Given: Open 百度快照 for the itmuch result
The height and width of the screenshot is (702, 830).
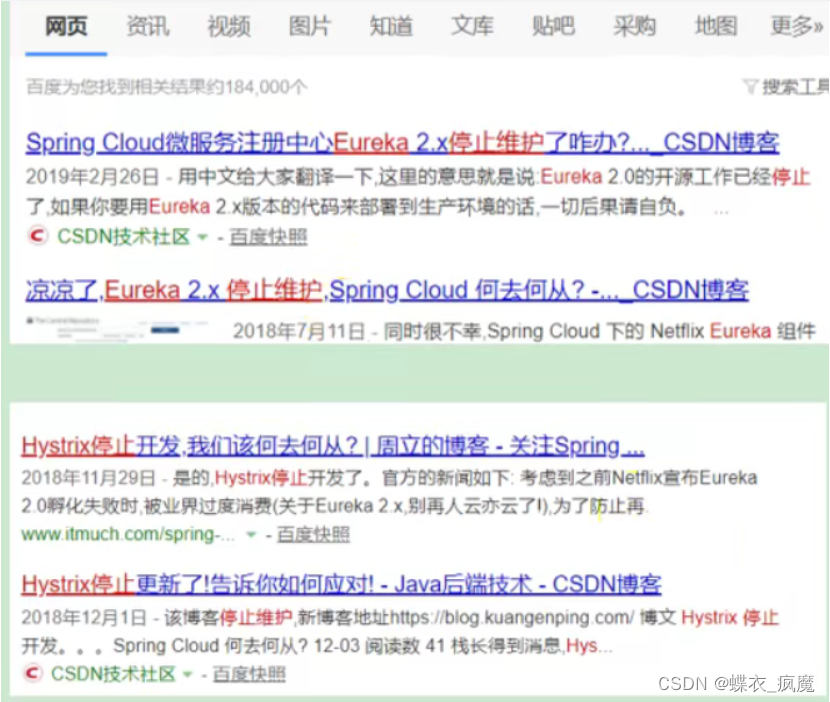Looking at the screenshot, I should (x=313, y=535).
